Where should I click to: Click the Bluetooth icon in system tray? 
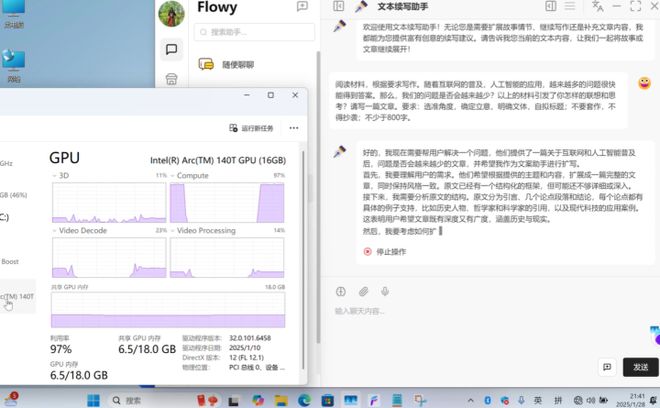pyautogui.click(x=487, y=400)
